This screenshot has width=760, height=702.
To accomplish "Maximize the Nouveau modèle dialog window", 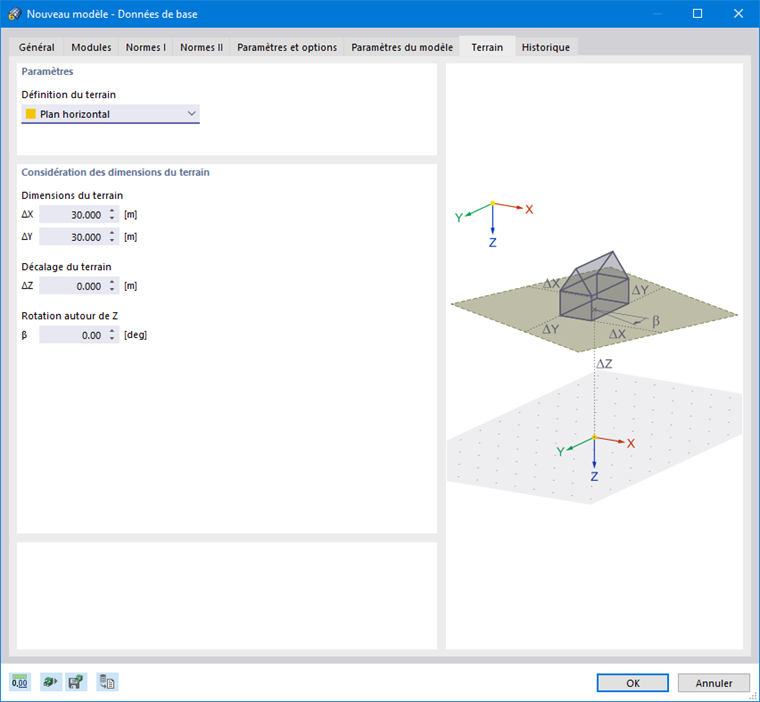I will pyautogui.click(x=697, y=14).
